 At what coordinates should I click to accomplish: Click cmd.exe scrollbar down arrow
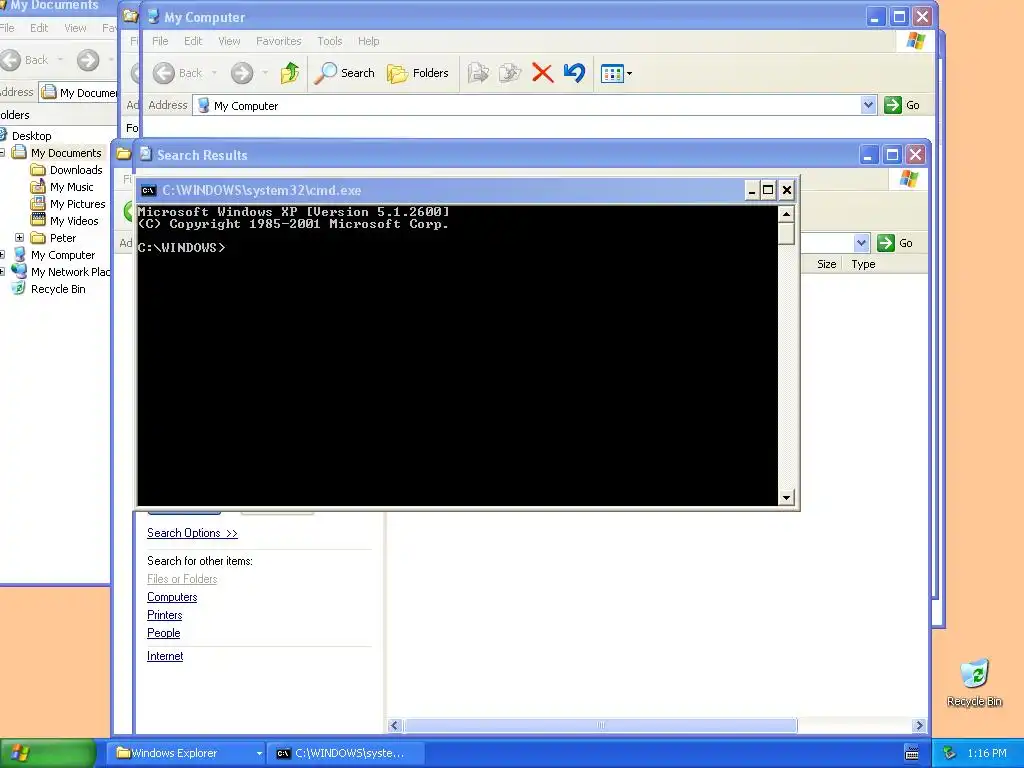786,498
